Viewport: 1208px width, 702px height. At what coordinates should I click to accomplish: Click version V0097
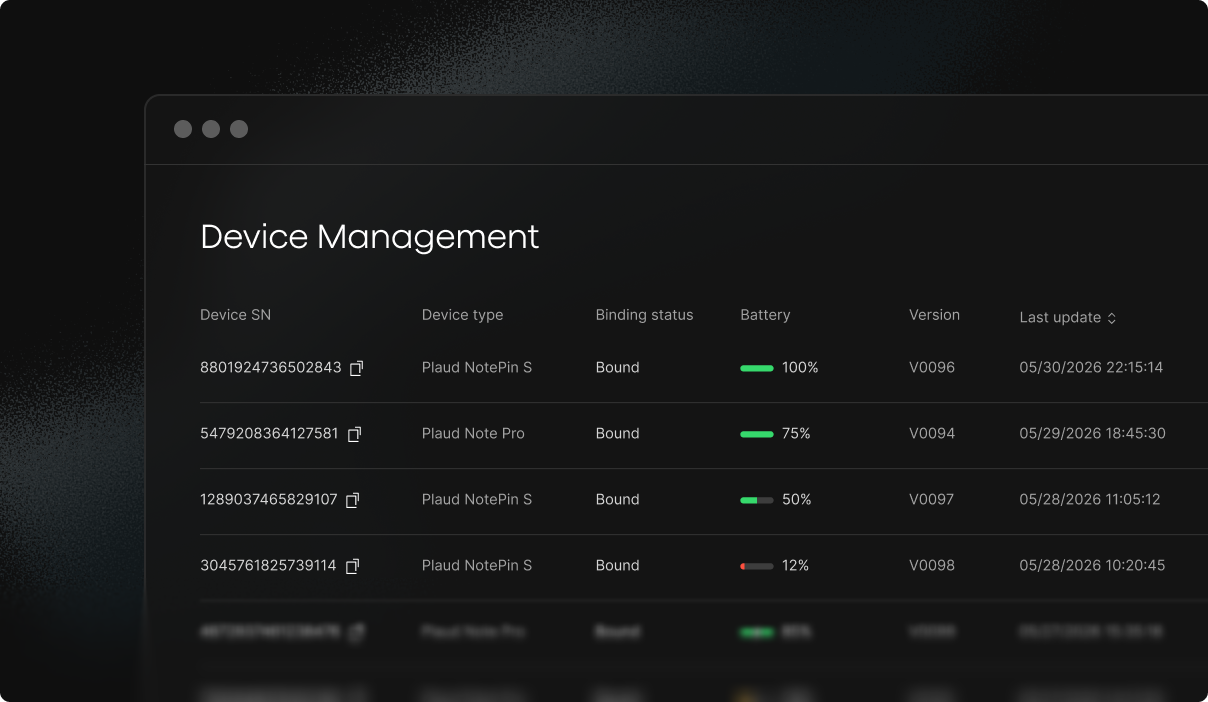coord(931,500)
